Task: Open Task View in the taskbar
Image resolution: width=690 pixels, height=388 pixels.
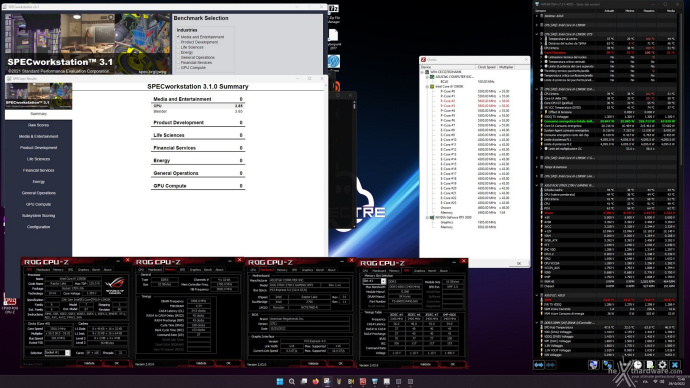Action: pyautogui.click(x=303, y=381)
